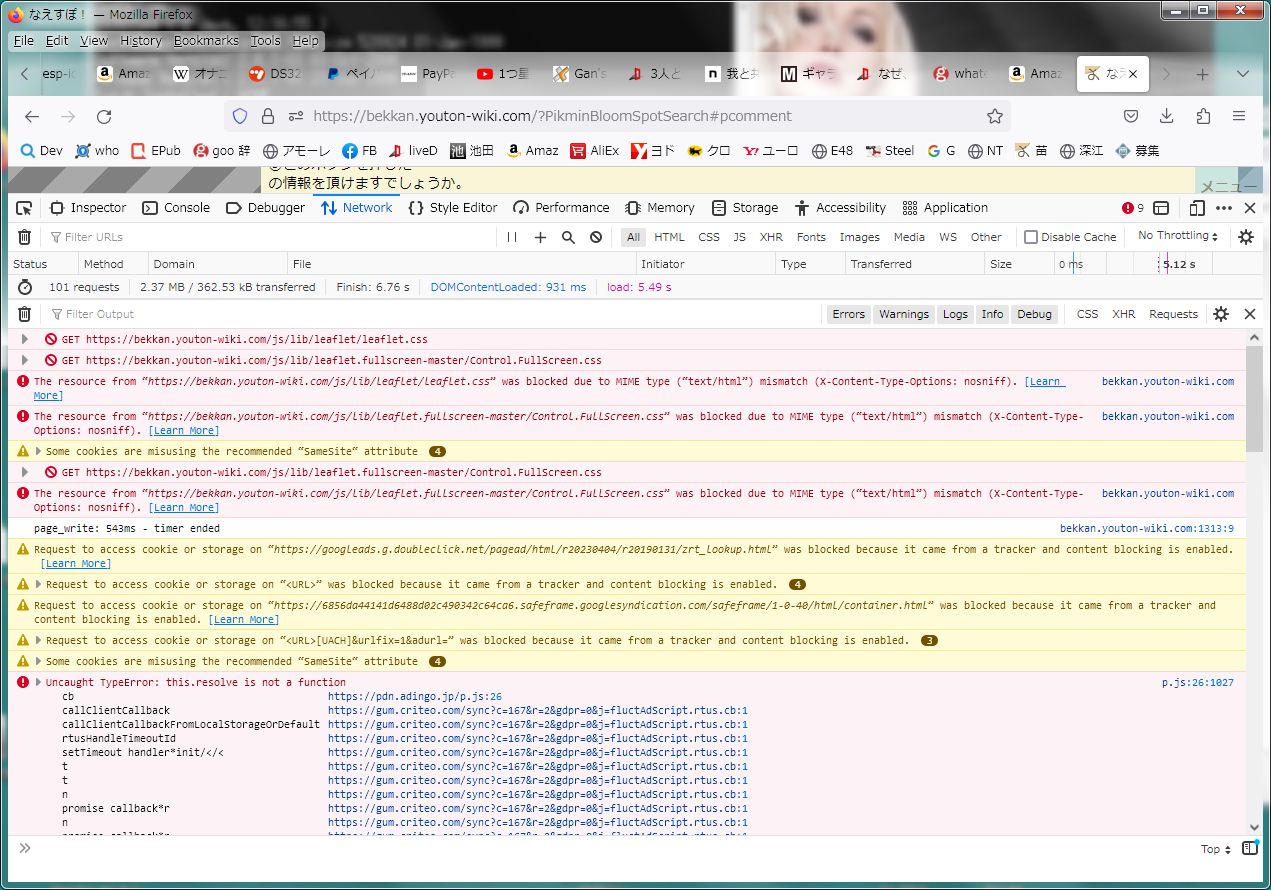The image size is (1271, 890).
Task: Pause network recording button
Action: coord(512,237)
